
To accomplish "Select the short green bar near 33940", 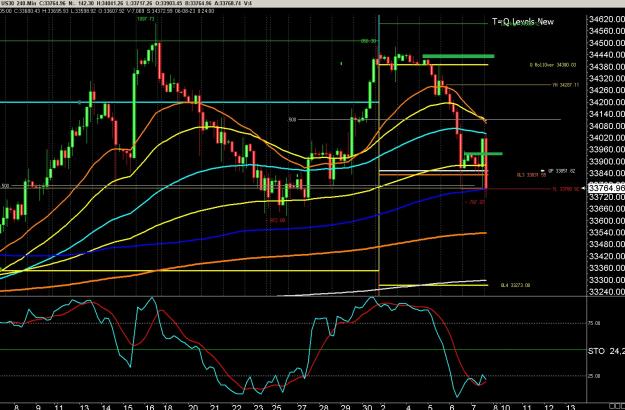I will pos(483,153).
